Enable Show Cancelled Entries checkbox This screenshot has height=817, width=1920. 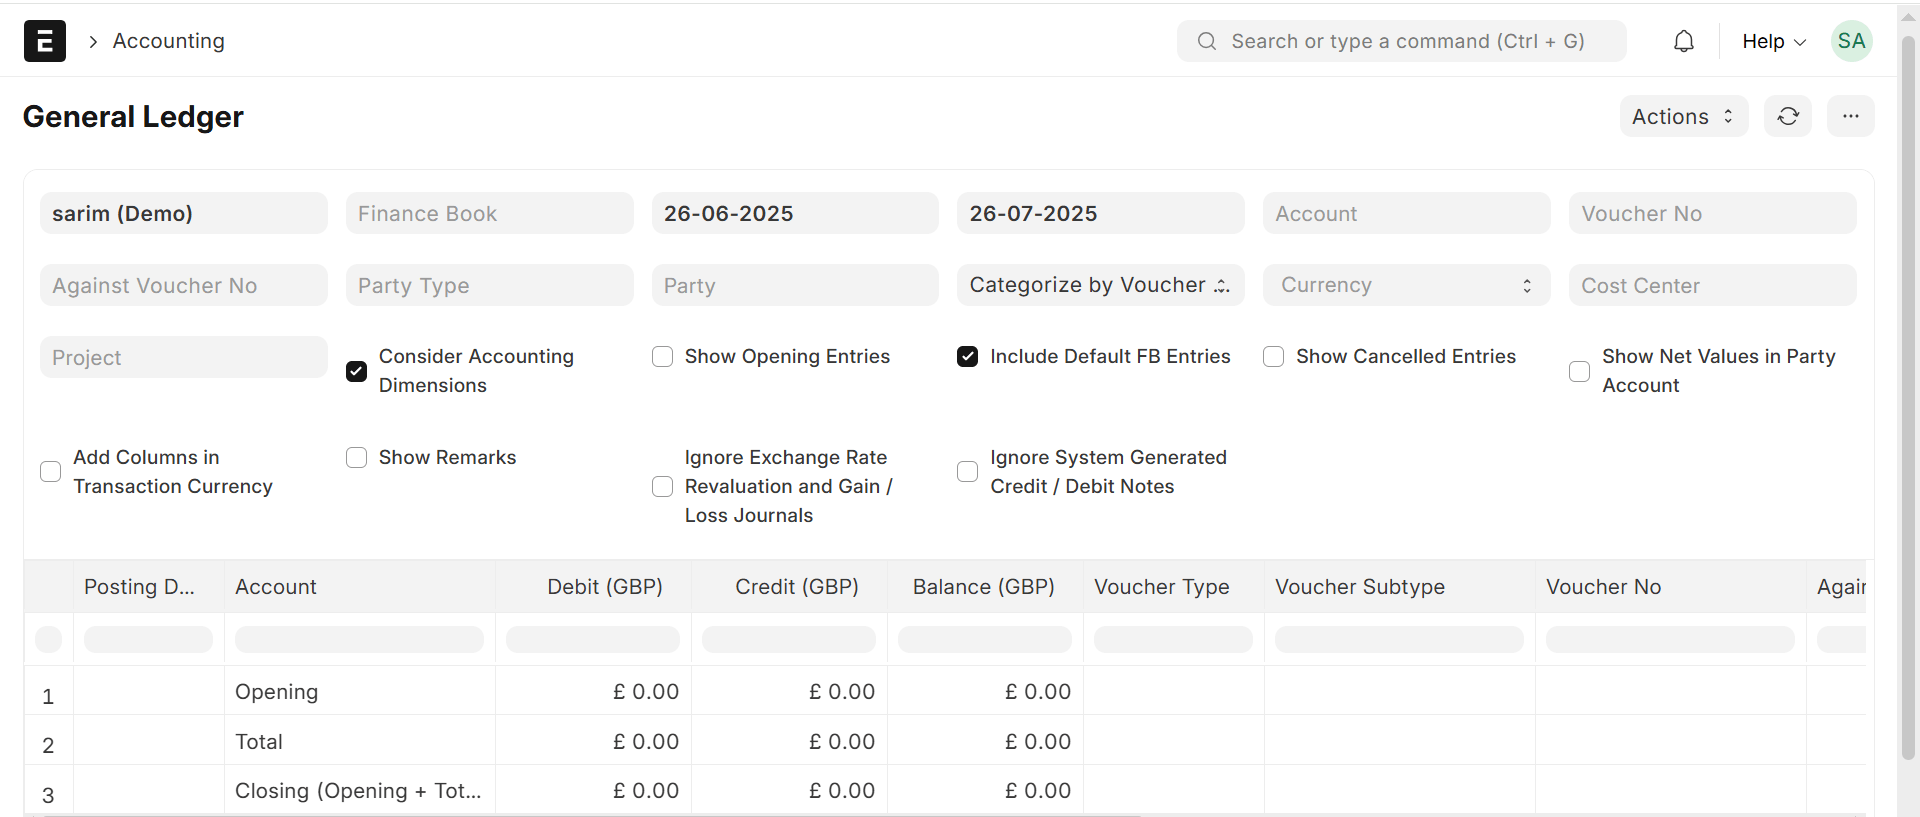(x=1273, y=357)
